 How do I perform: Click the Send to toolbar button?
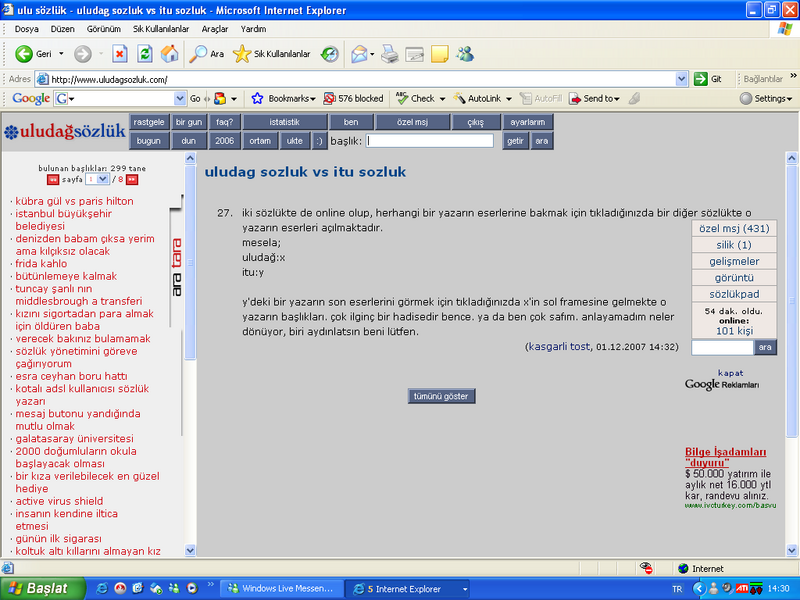[594, 98]
